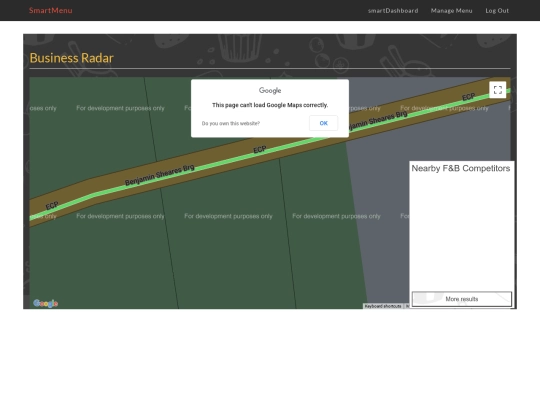The image size is (540, 405).
Task: Click the 'Do you own this website?' link
Action: coord(231,123)
